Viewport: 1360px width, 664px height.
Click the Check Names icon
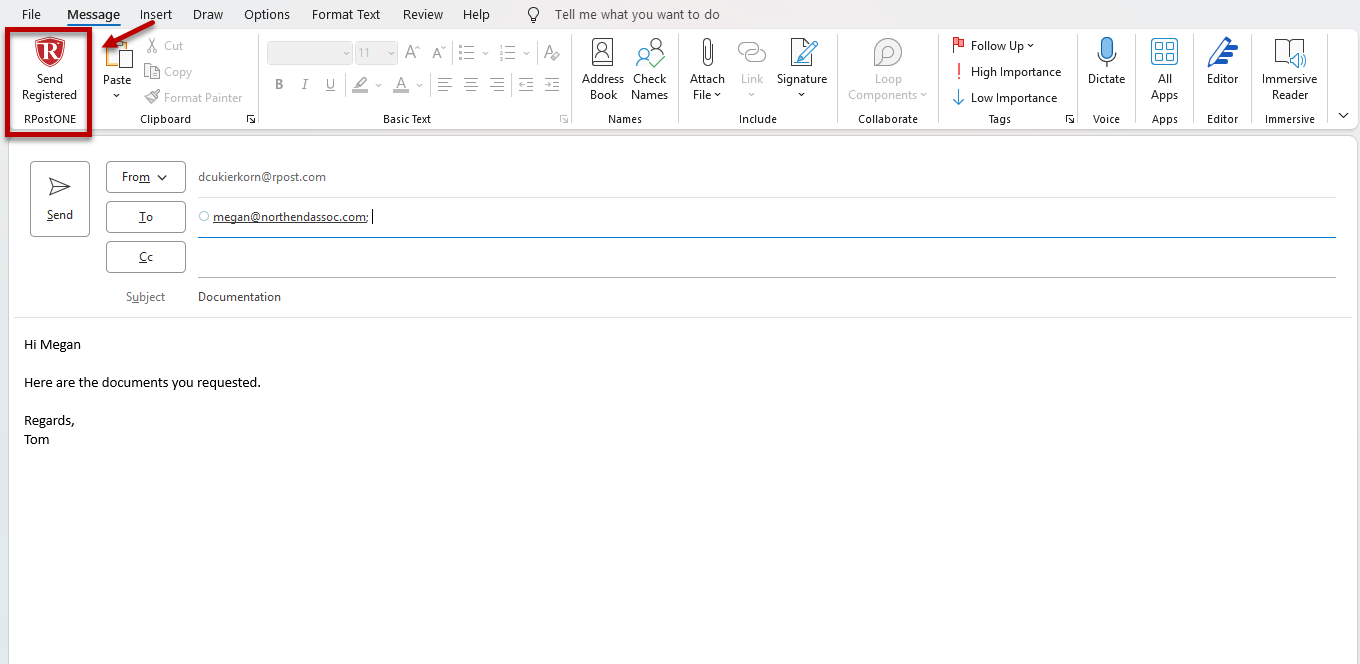tap(649, 68)
